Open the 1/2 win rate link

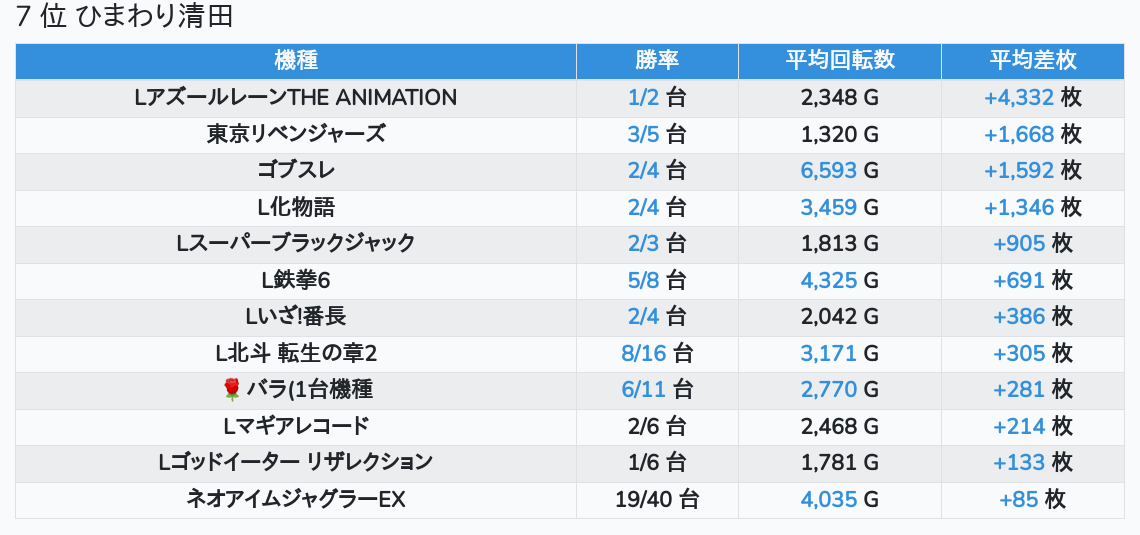(644, 98)
